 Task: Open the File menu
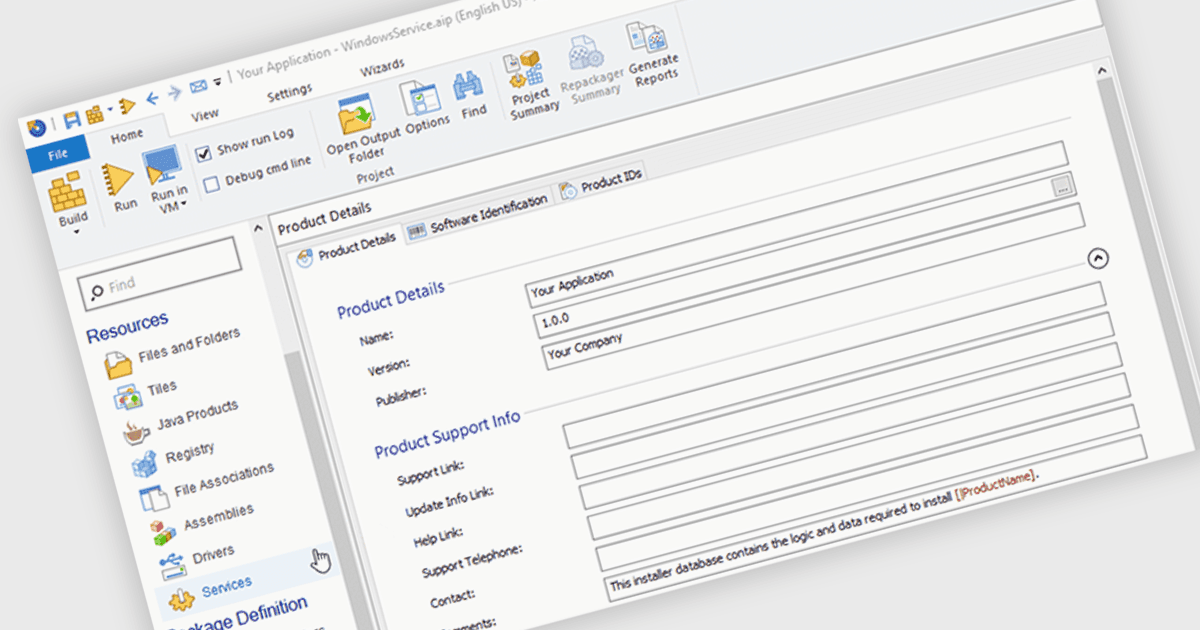[57, 155]
